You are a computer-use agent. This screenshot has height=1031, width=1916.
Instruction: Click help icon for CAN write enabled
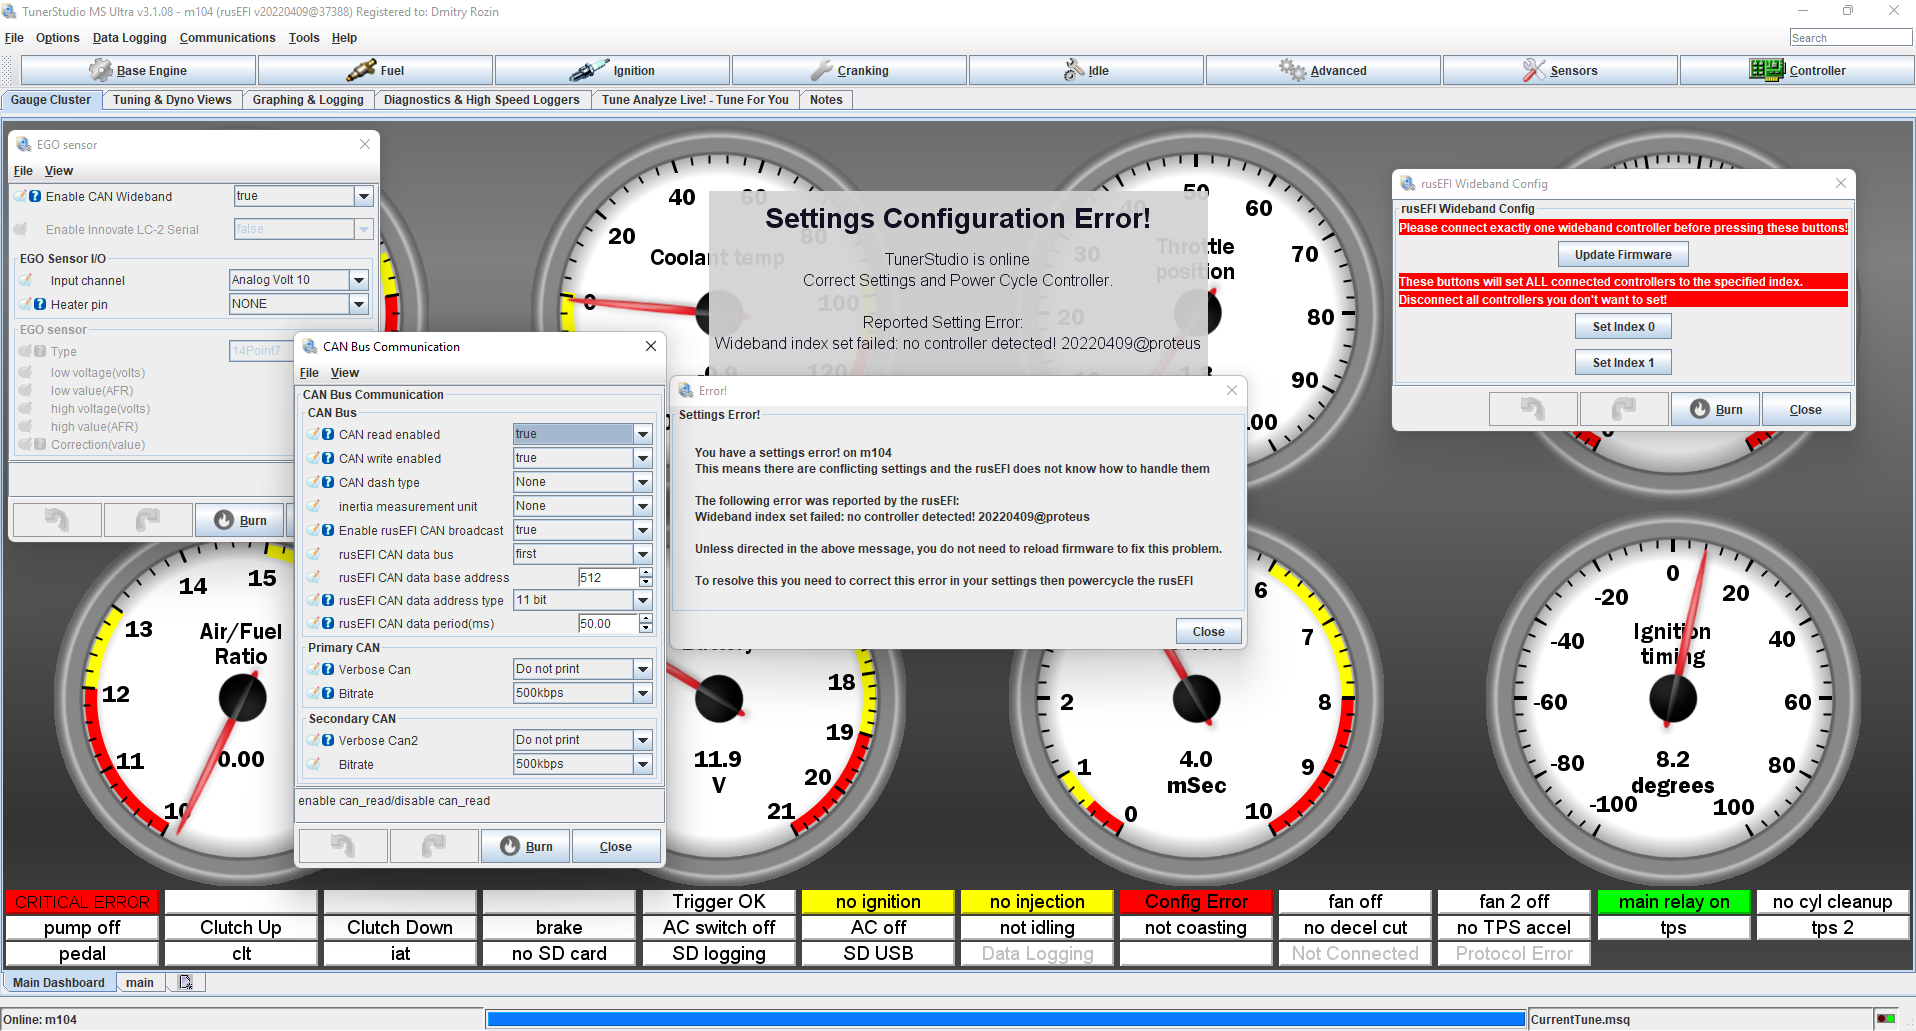tap(328, 458)
